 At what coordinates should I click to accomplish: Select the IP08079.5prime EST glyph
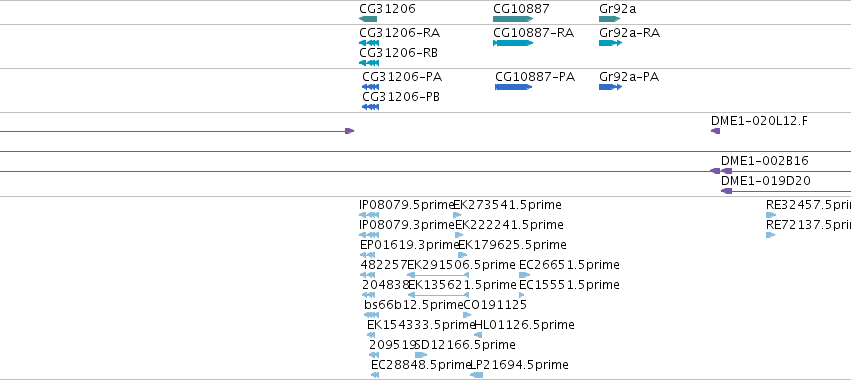(x=369, y=215)
